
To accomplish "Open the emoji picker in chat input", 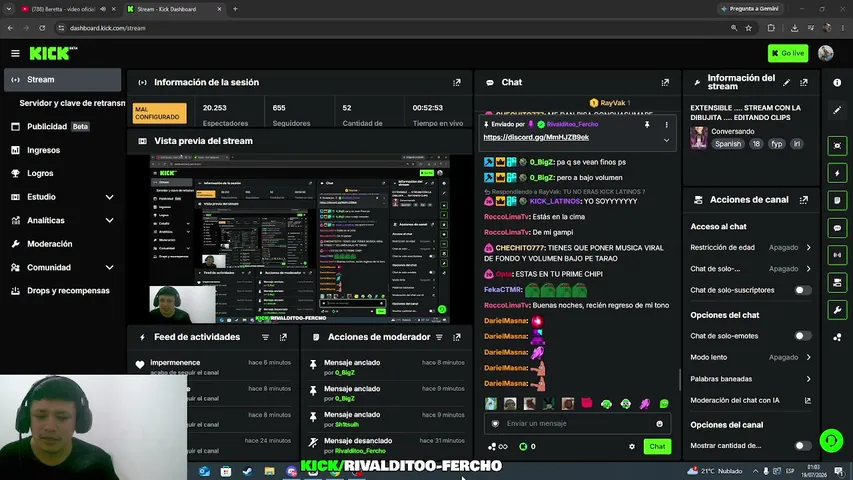I will (659, 423).
